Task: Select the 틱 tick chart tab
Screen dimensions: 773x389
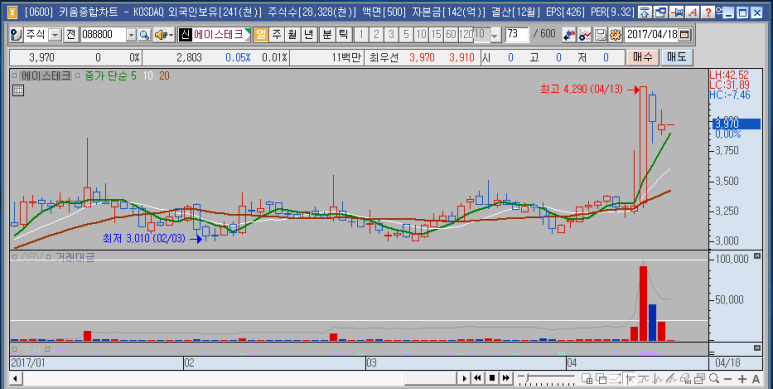Action: [x=343, y=35]
